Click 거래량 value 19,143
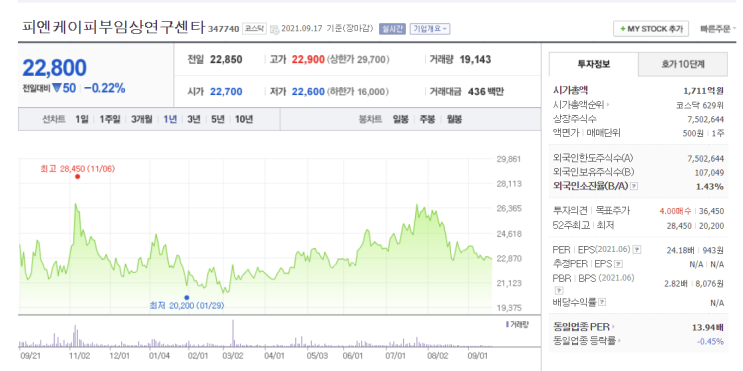The width and height of the screenshot is (743, 371). (x=475, y=60)
